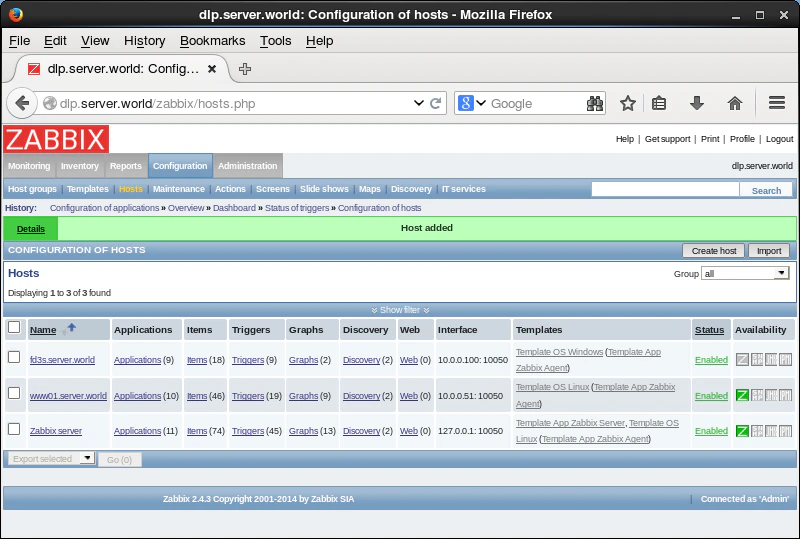
Task: Click the Firefox back arrow button
Action: coord(22,104)
